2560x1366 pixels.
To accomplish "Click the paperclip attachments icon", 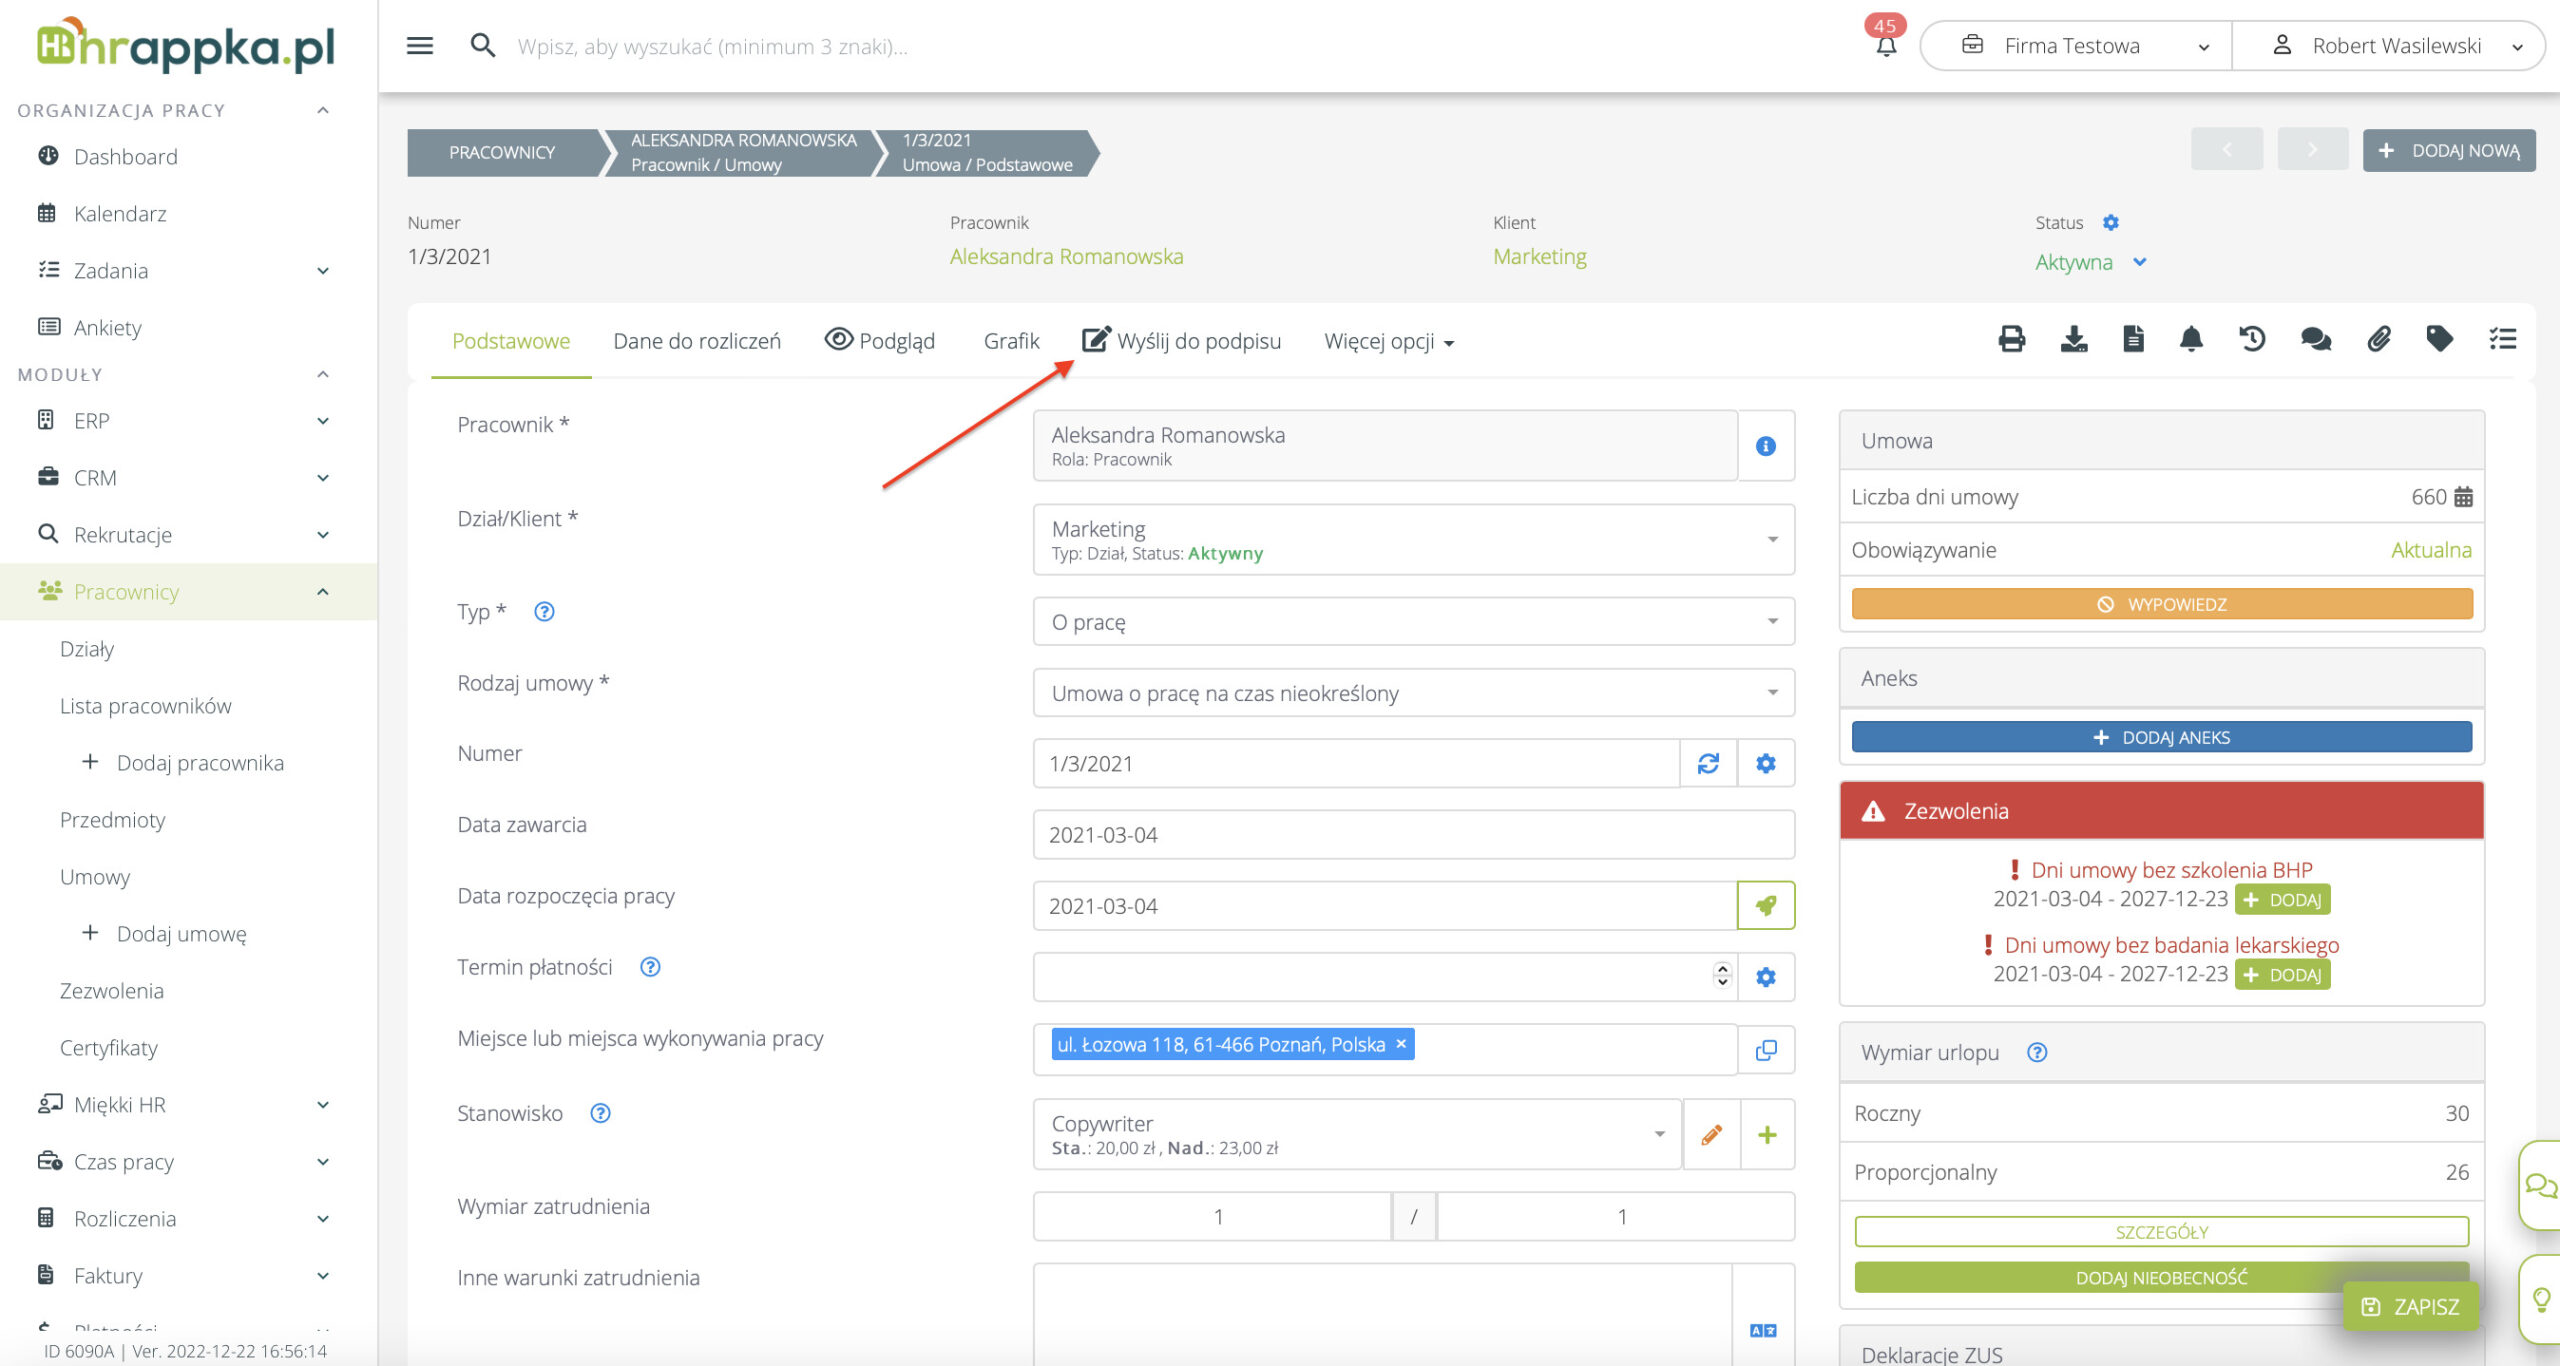I will 2378,340.
